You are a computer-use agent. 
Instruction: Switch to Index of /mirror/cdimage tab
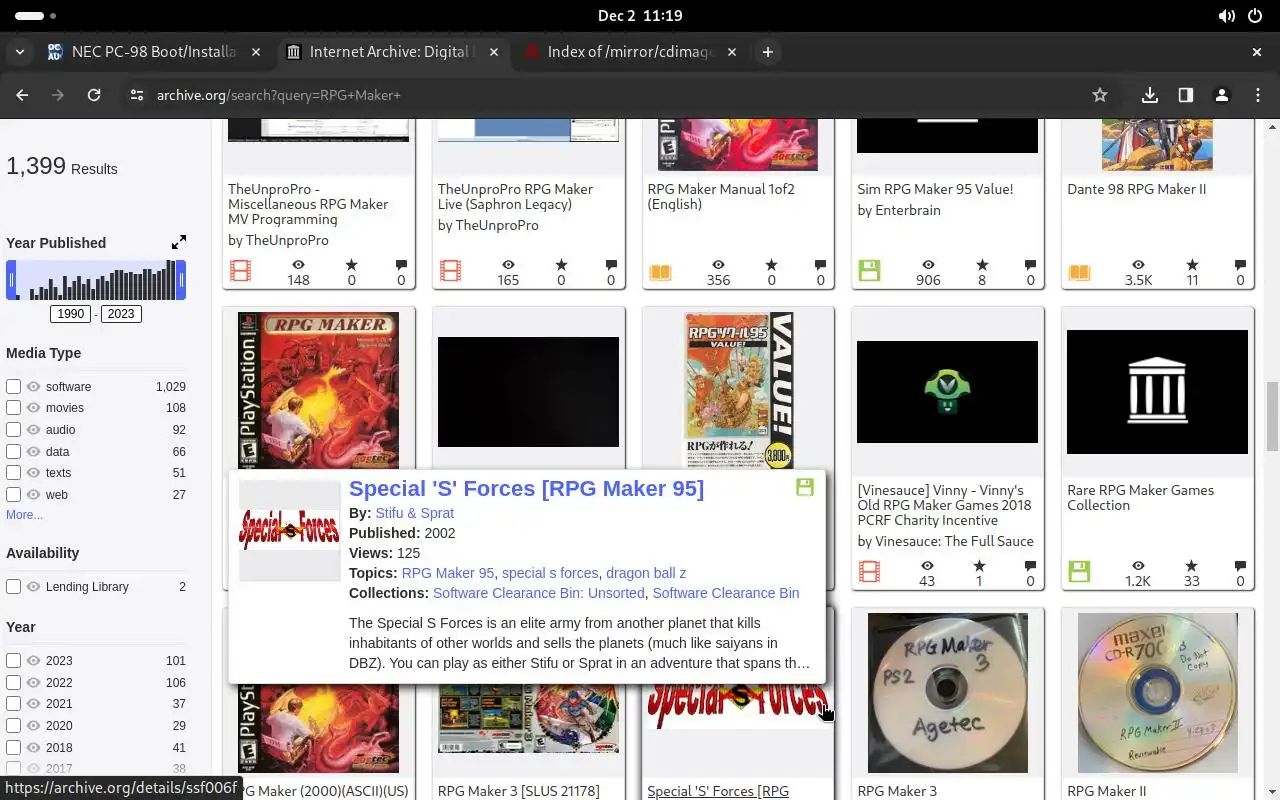tap(630, 52)
